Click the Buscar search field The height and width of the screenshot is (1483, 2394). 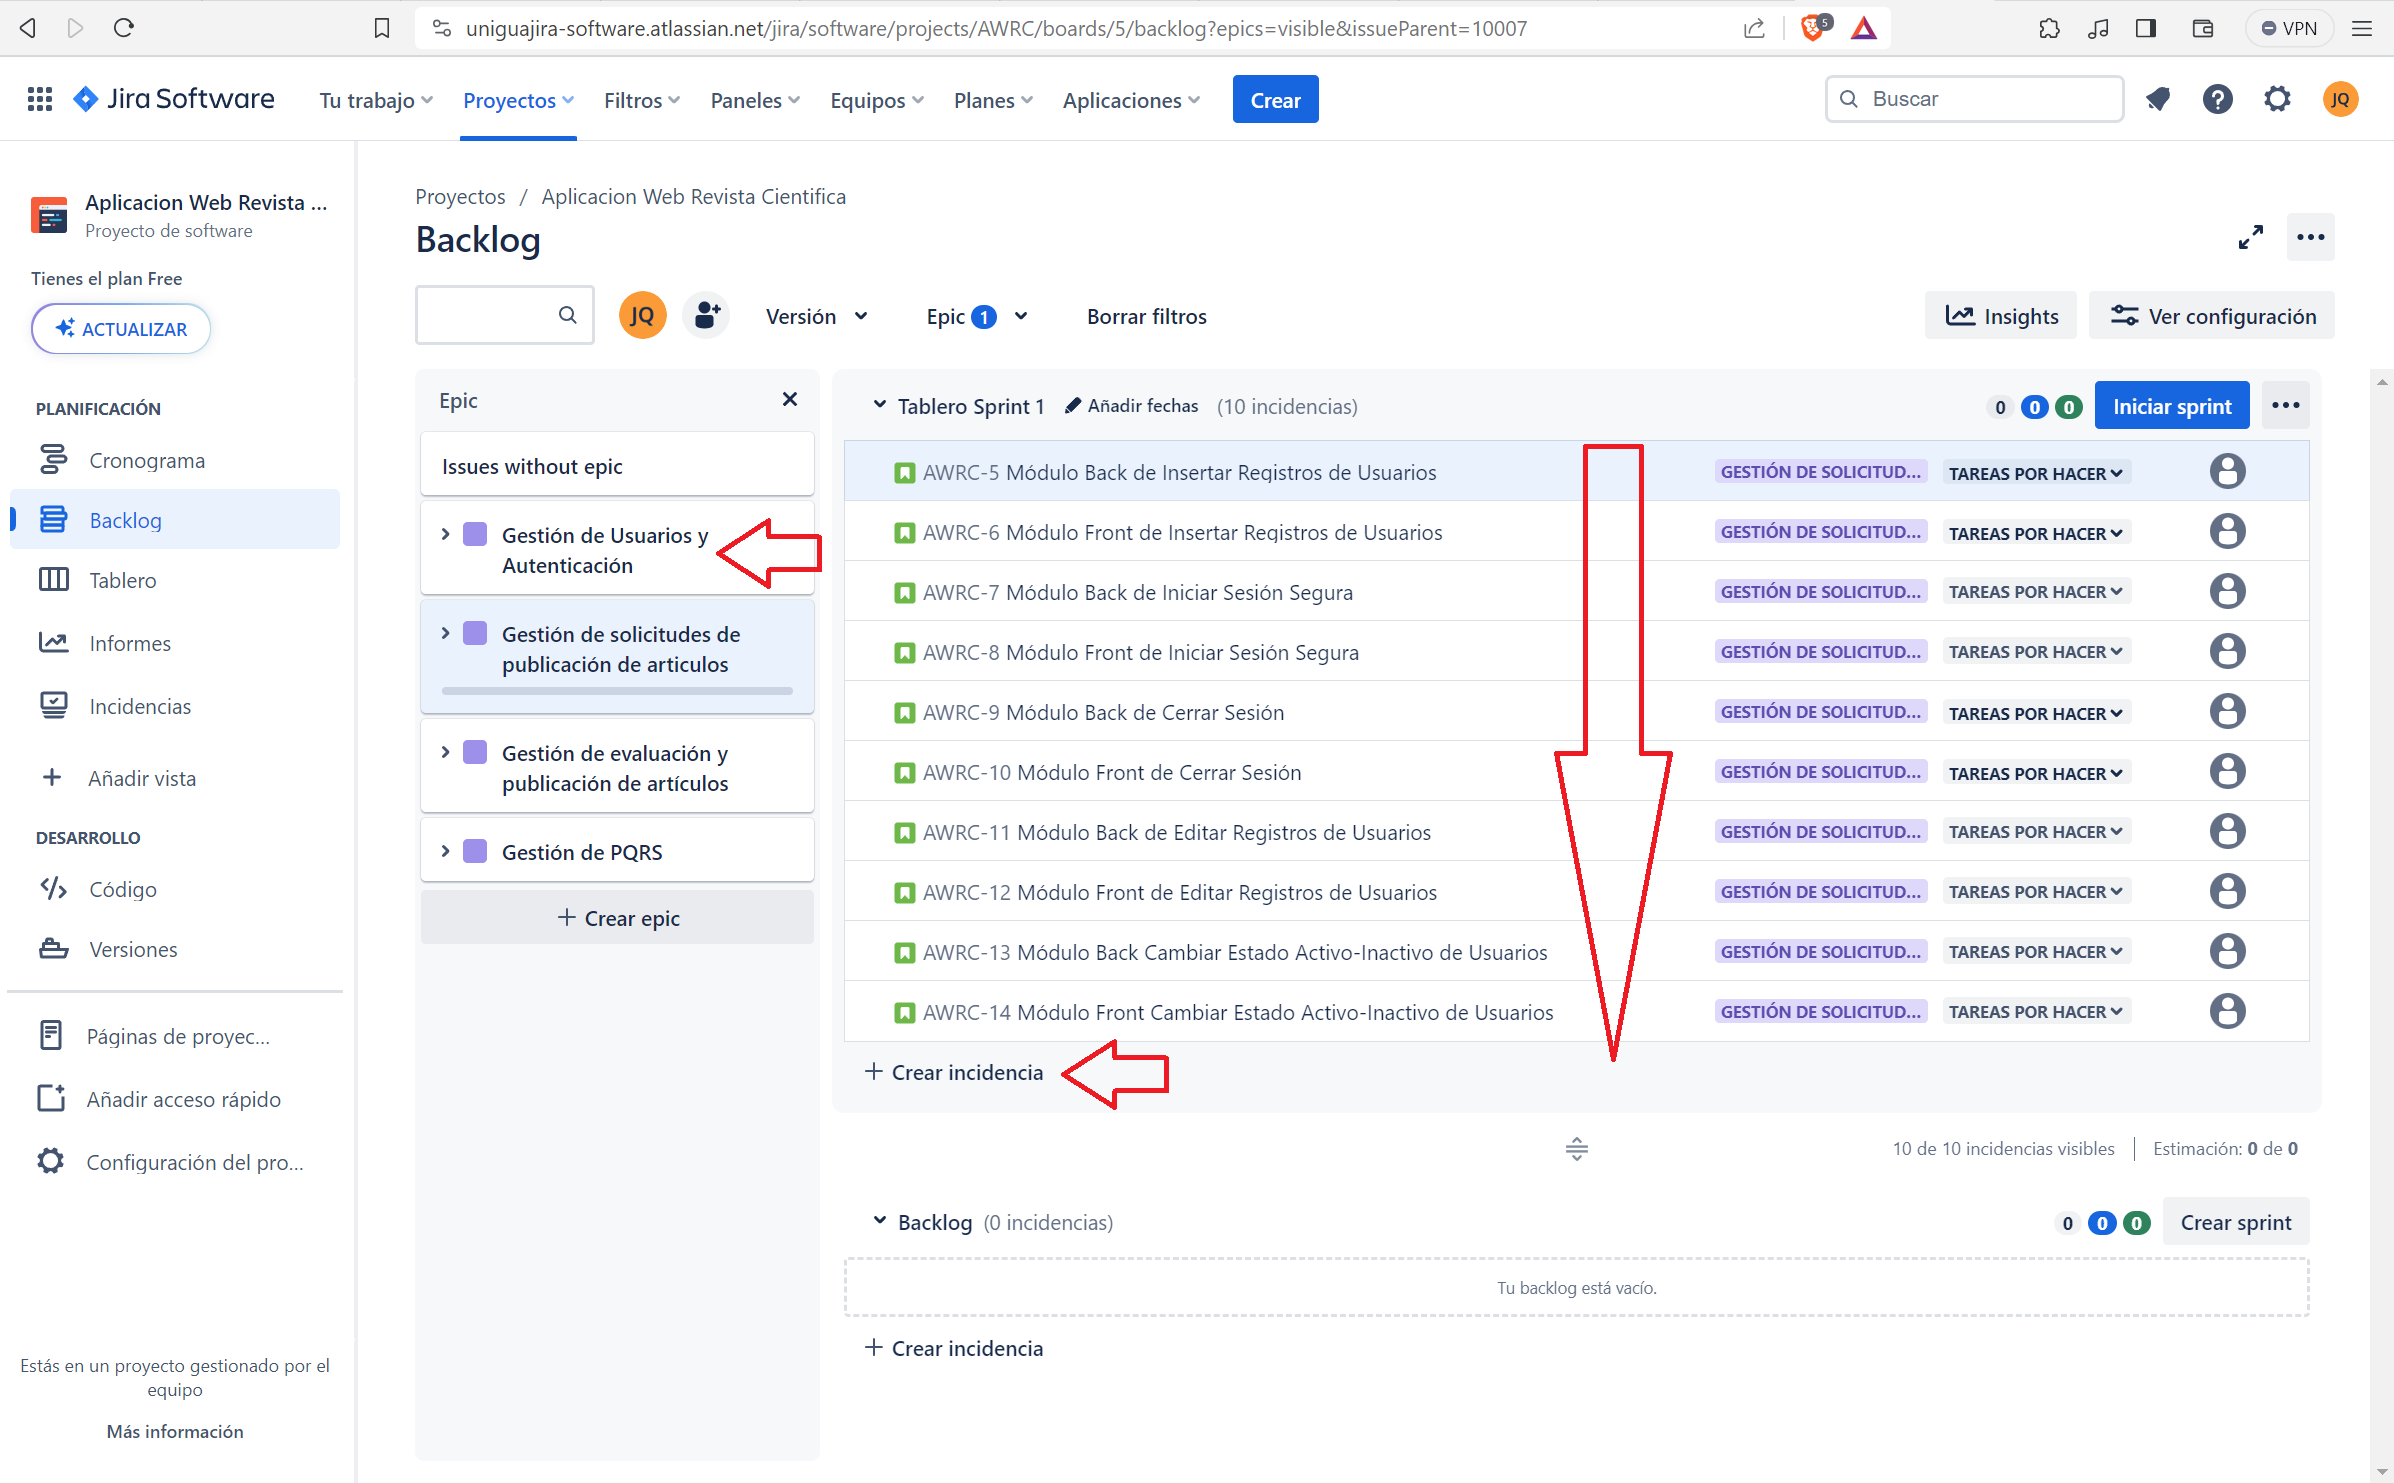tap(1974, 99)
